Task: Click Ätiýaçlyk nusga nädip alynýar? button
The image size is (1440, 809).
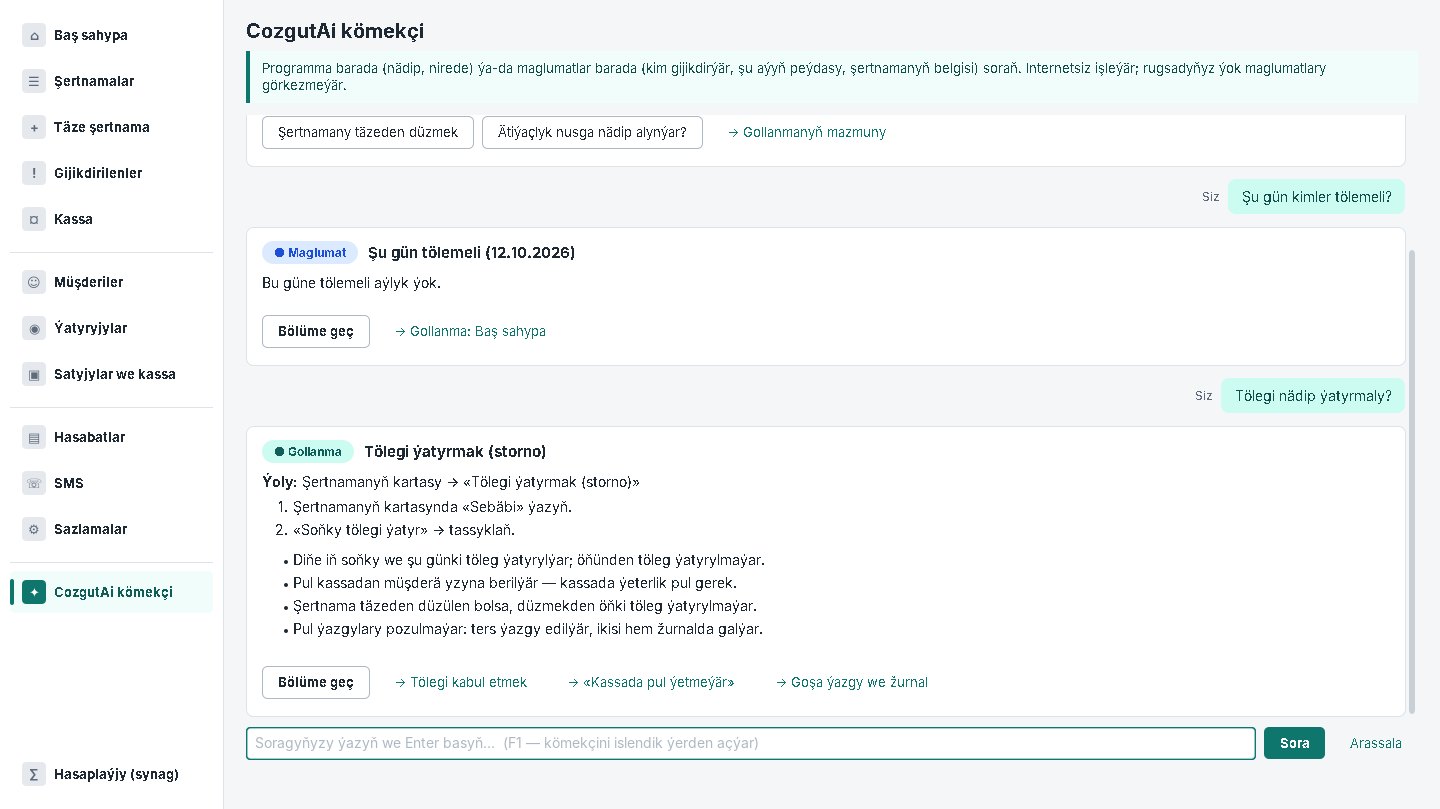Action: coord(592,132)
